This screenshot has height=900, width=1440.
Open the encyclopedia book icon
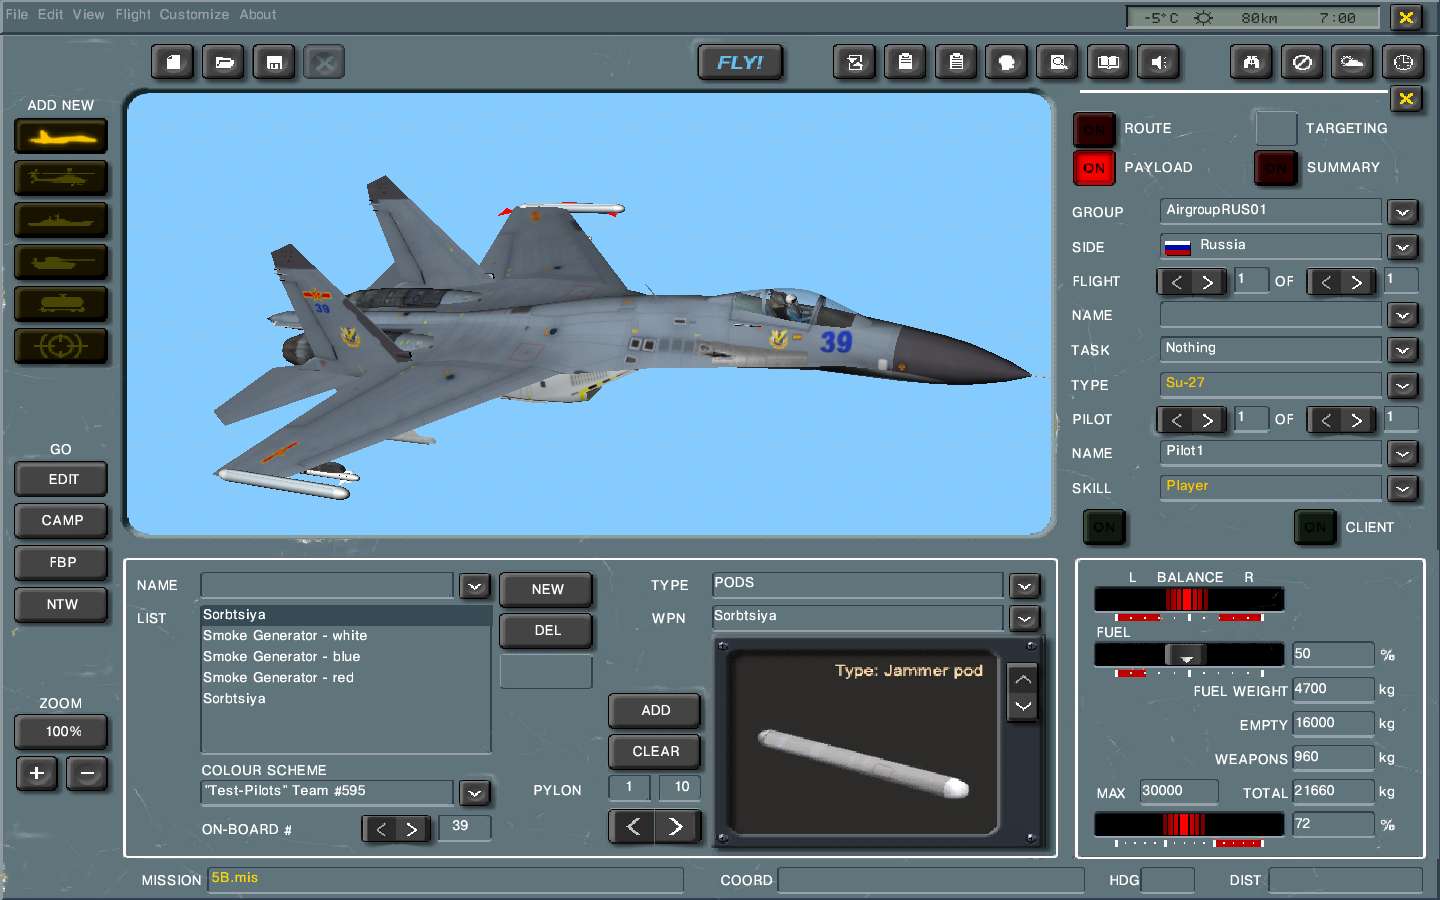click(1108, 62)
